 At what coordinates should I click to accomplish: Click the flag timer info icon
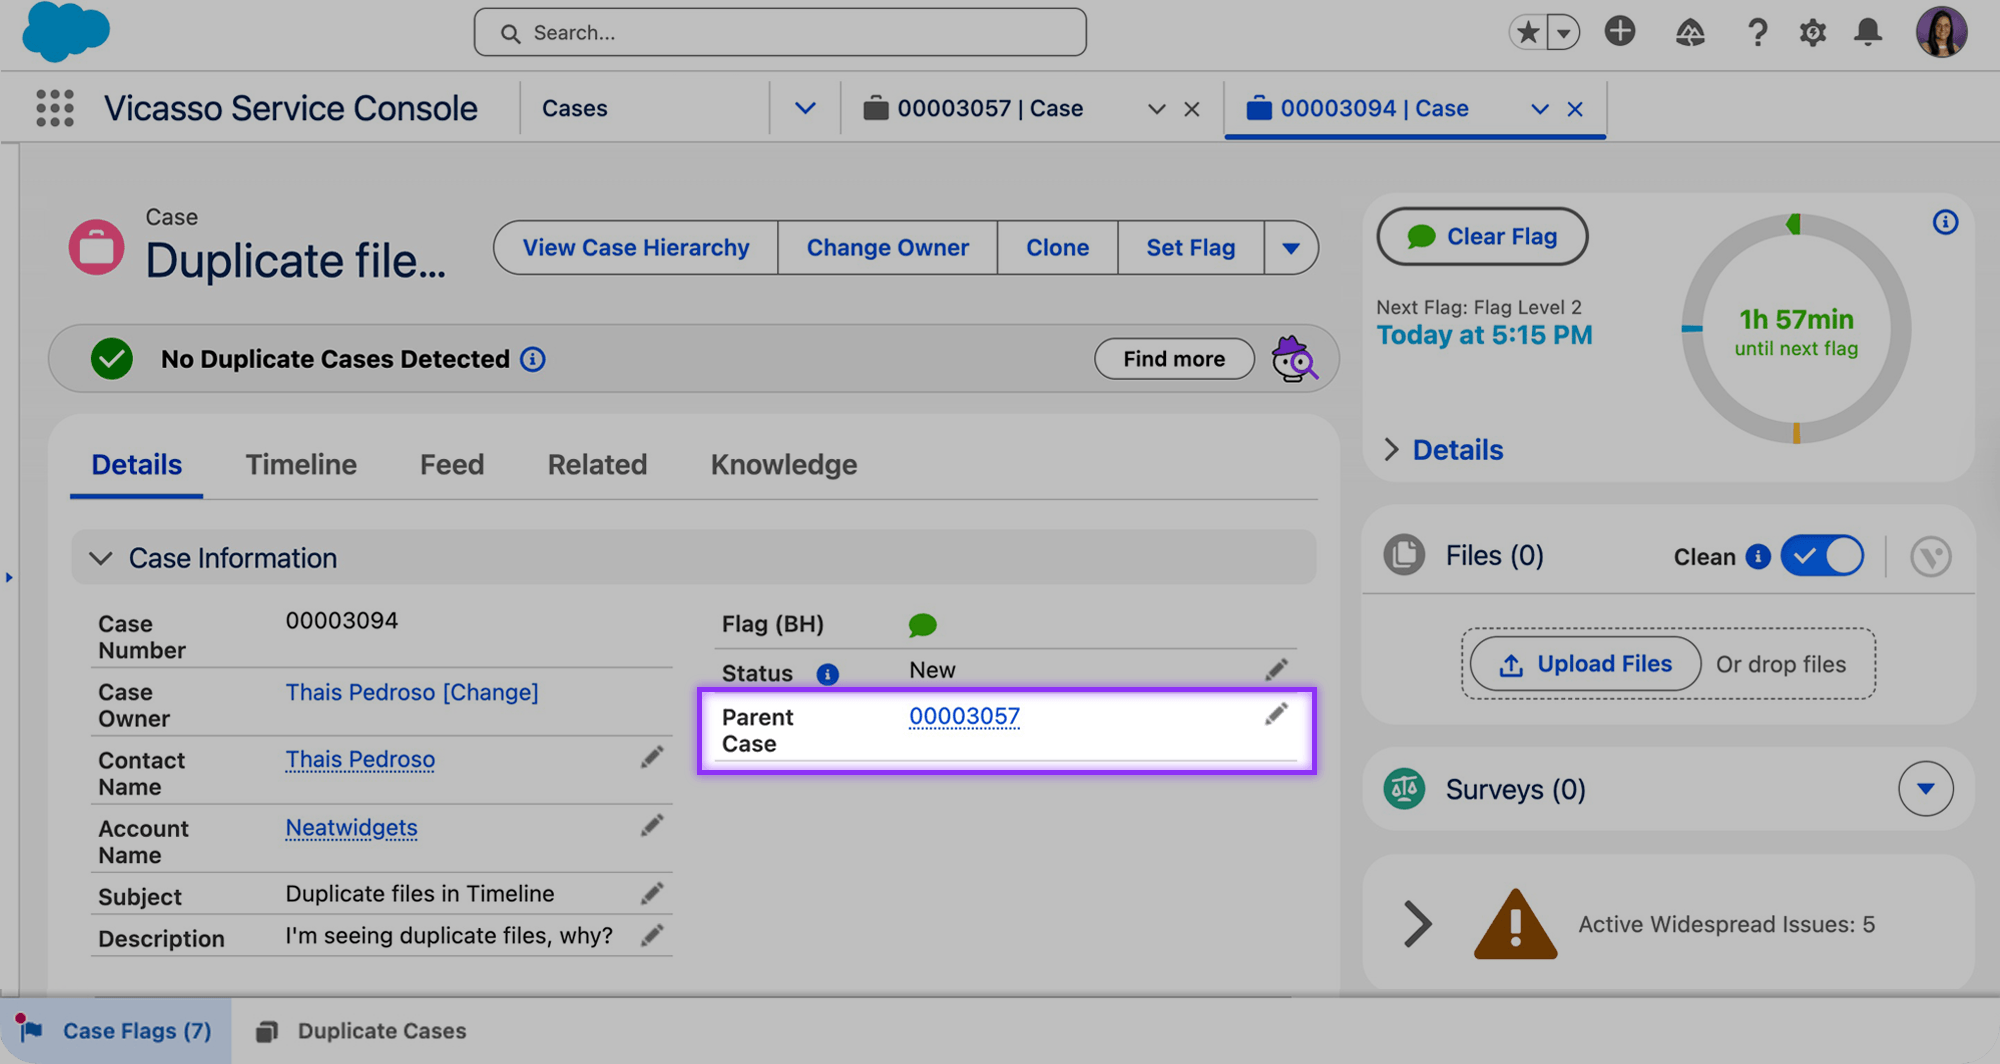pyautogui.click(x=1945, y=222)
